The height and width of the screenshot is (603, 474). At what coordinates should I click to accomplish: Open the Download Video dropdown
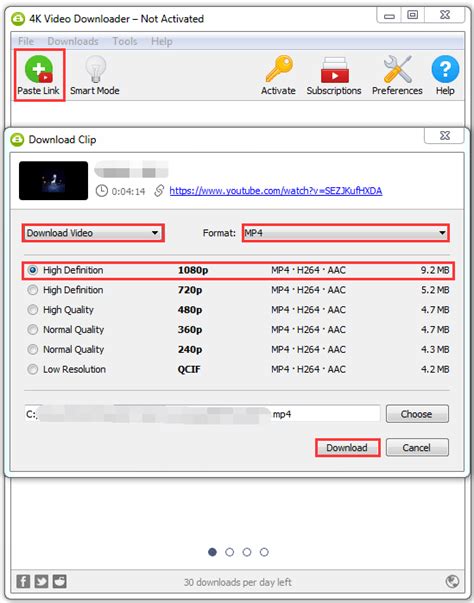pos(93,233)
